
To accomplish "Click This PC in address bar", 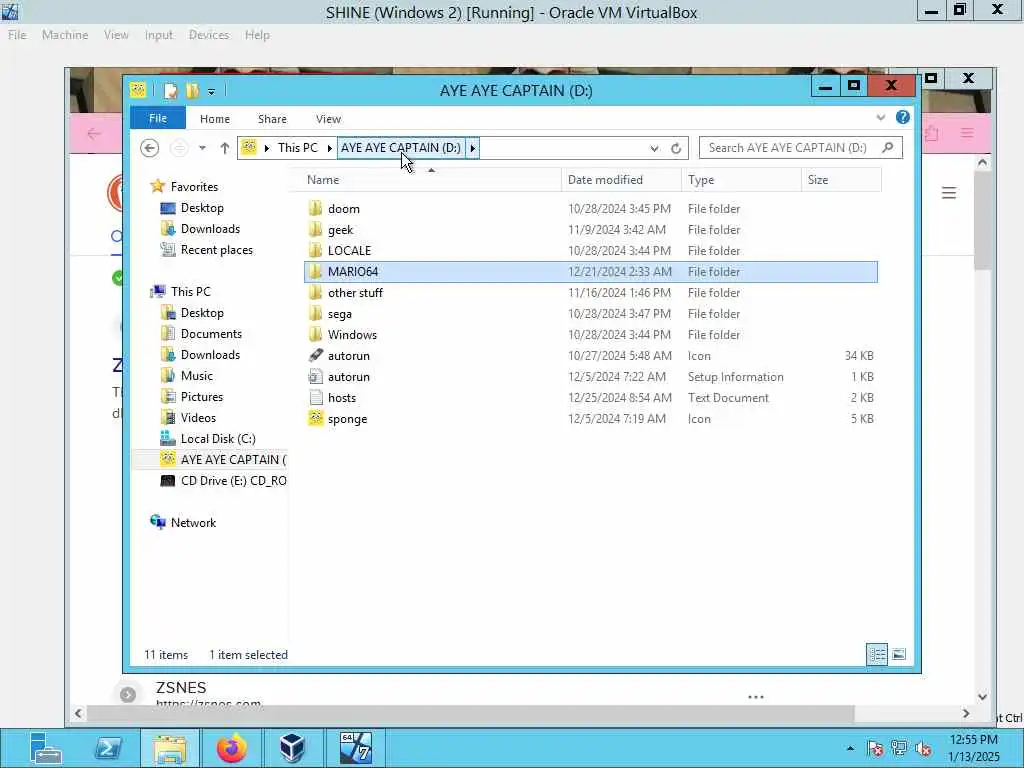I will click(x=298, y=148).
